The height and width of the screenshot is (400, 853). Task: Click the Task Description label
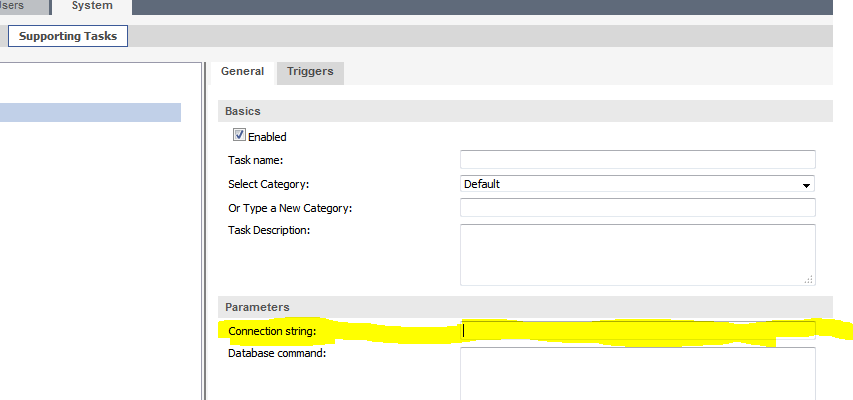point(269,231)
